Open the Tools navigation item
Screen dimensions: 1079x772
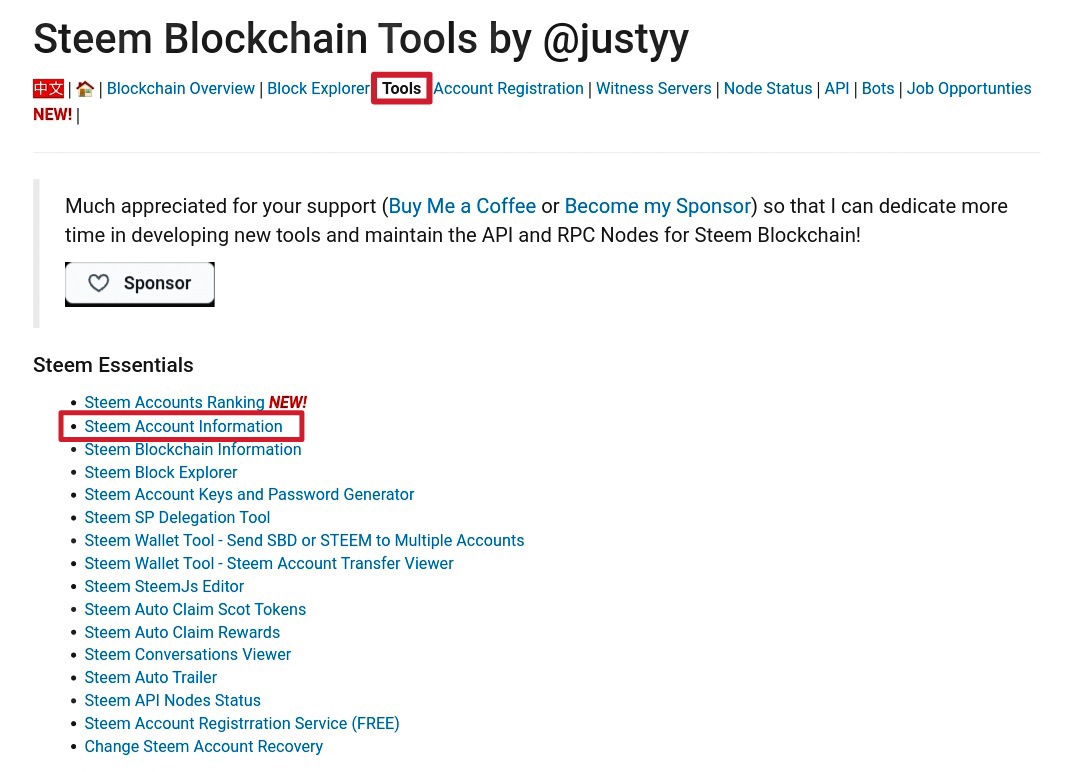click(402, 89)
